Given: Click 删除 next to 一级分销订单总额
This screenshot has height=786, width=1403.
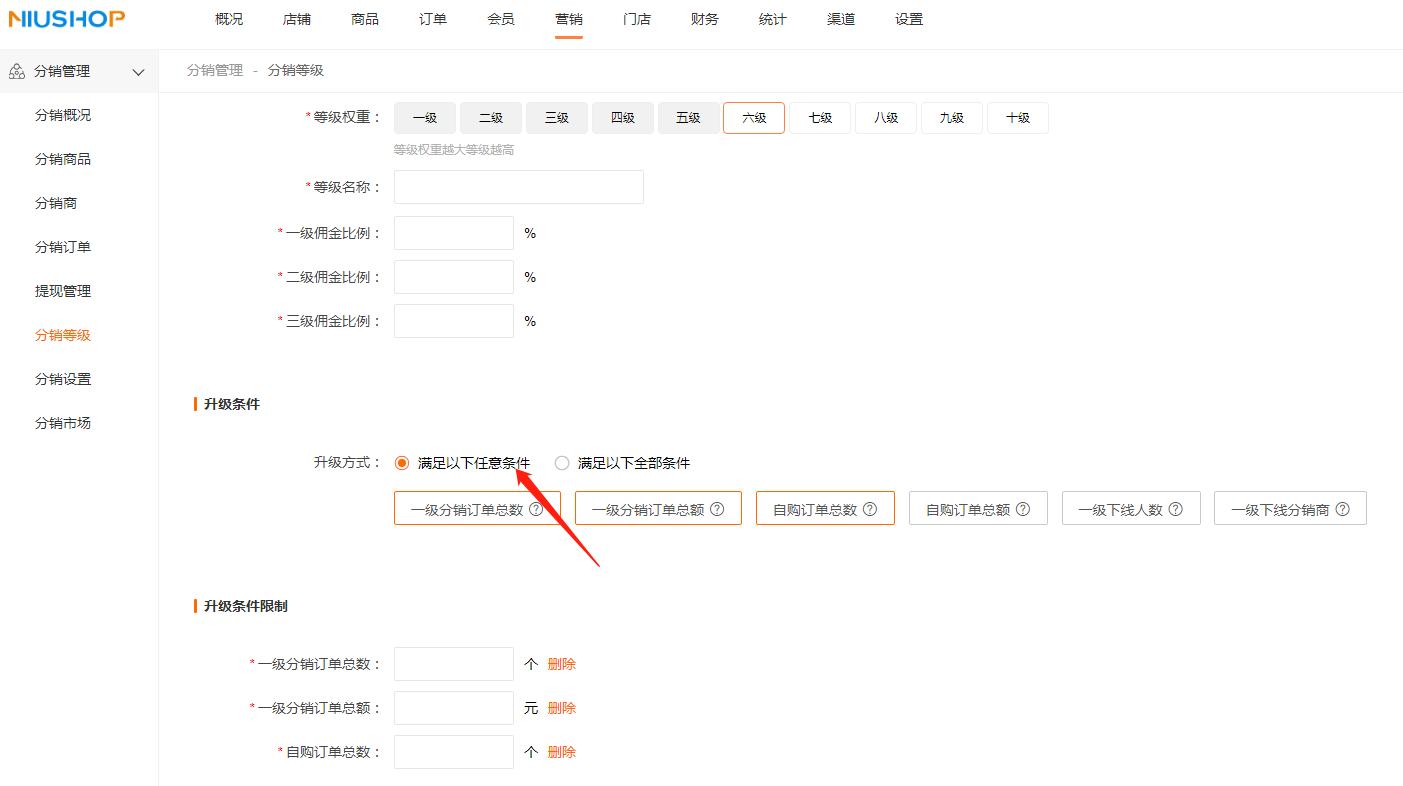Looking at the screenshot, I should [x=562, y=707].
